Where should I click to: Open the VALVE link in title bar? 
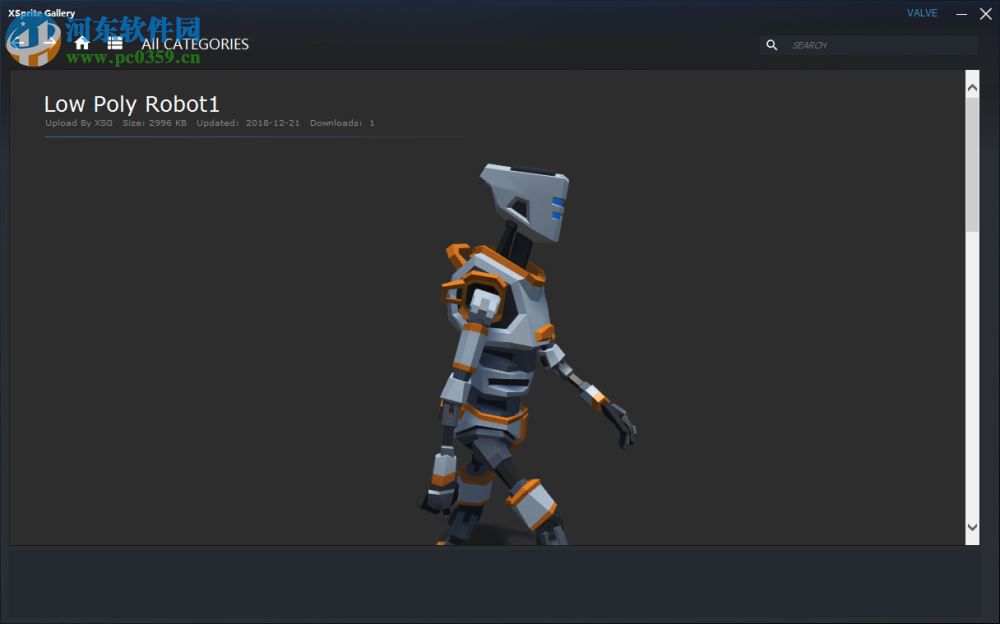[x=922, y=13]
